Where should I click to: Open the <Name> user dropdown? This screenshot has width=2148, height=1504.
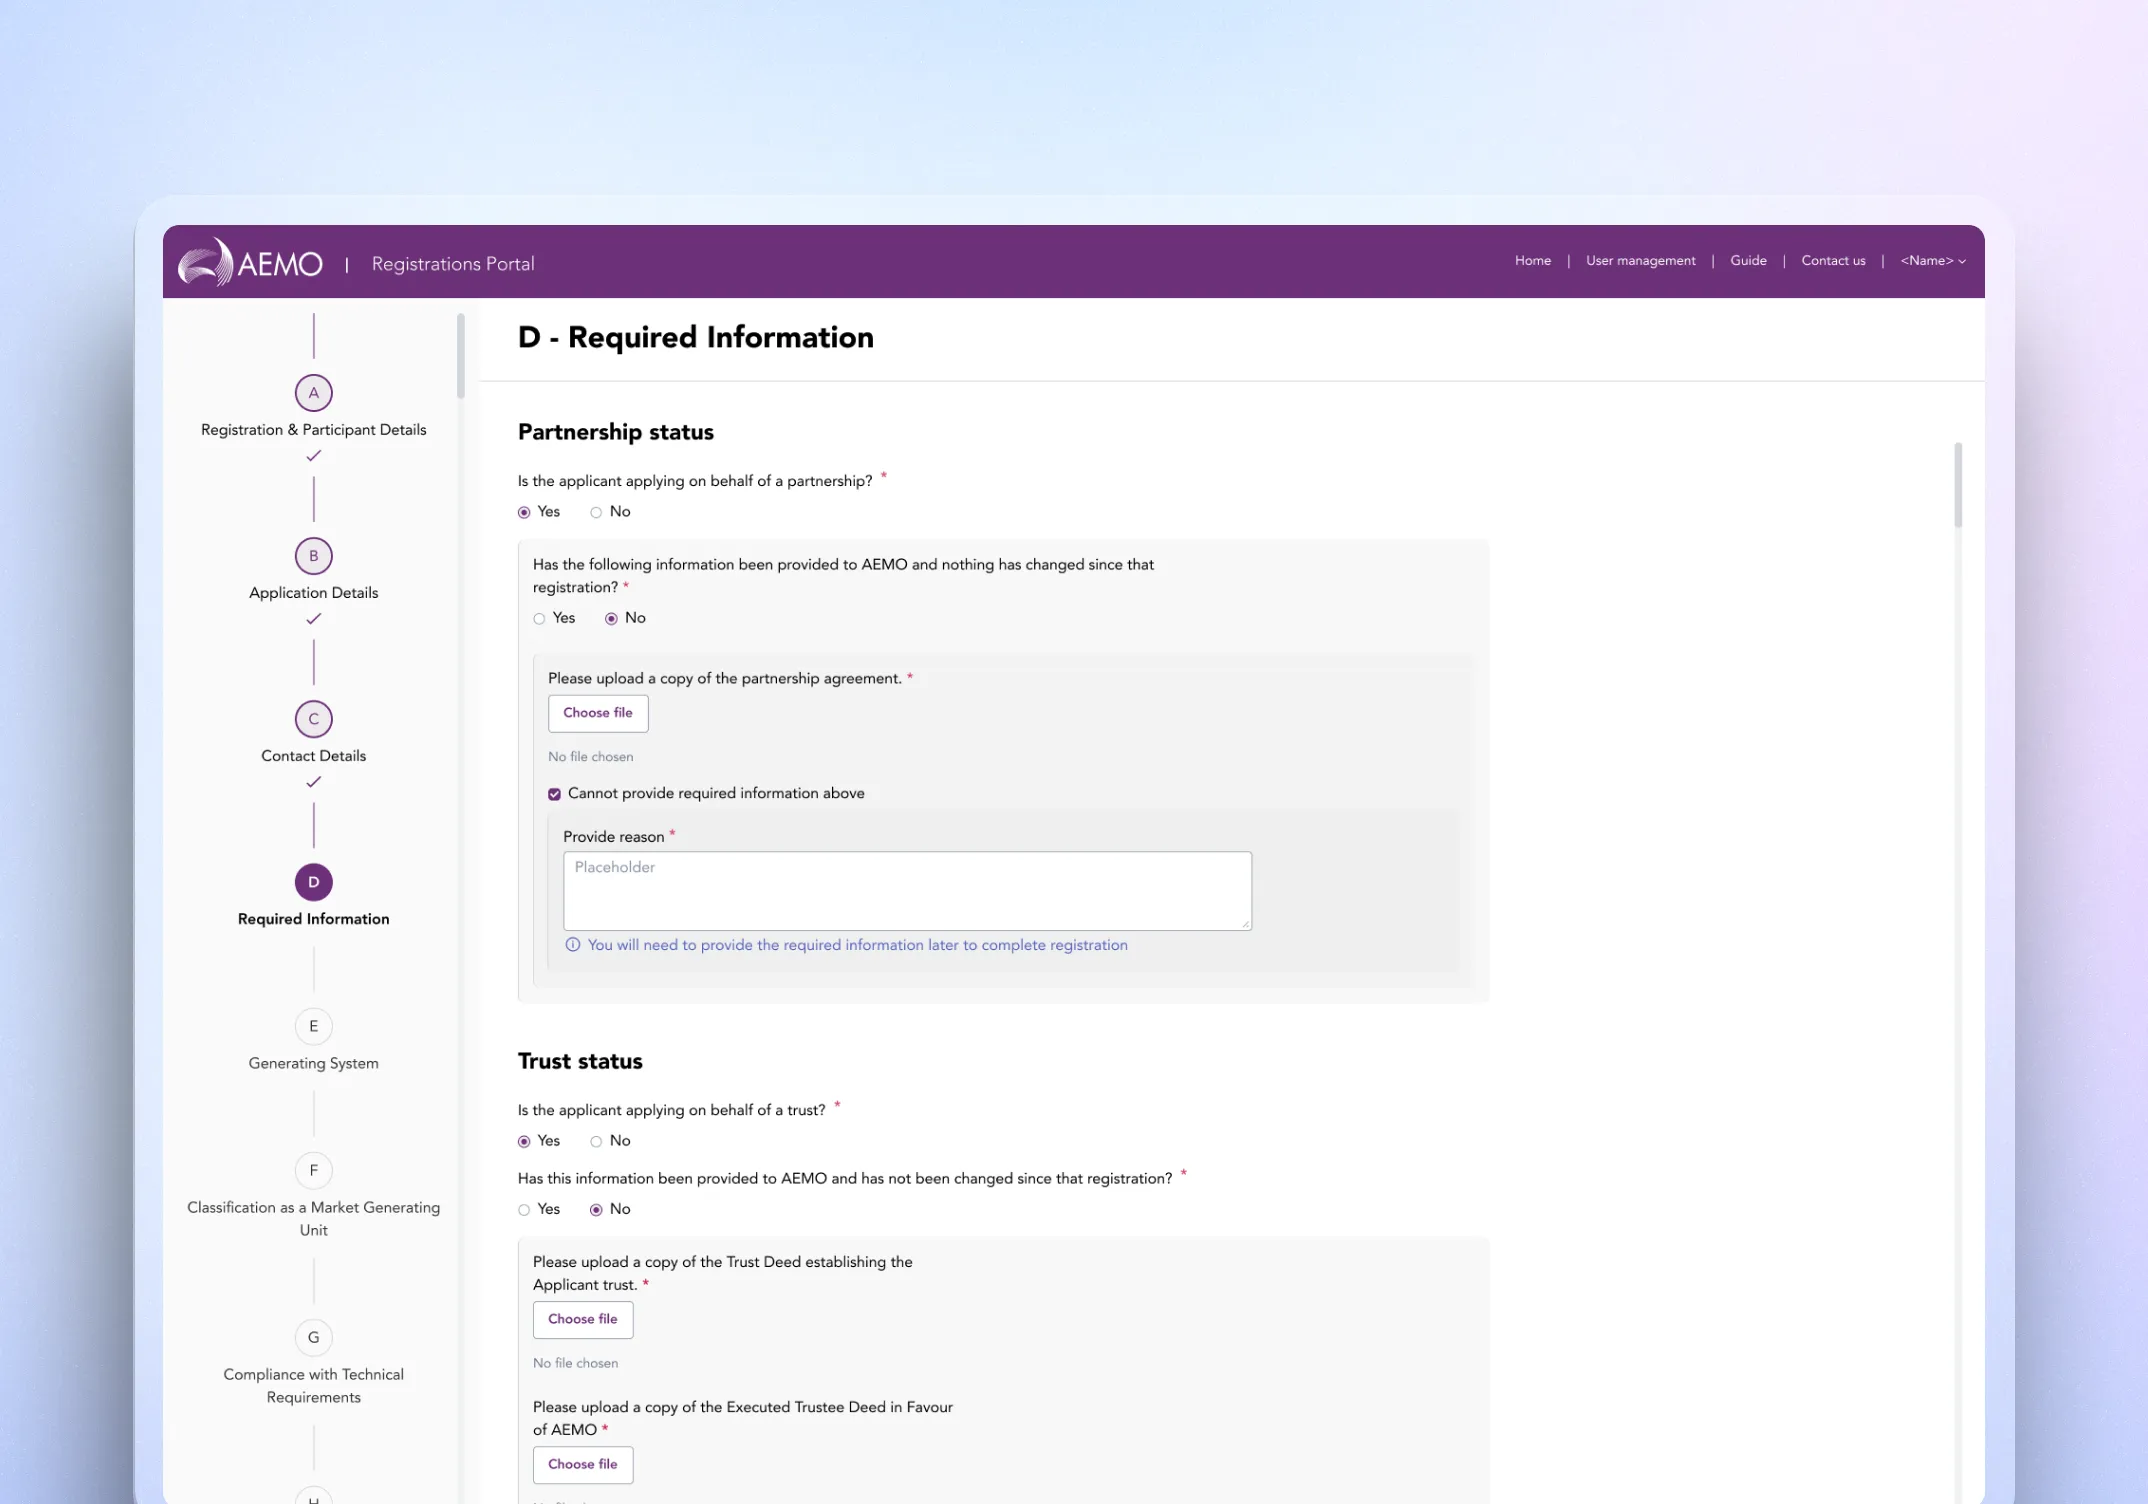tap(1932, 261)
